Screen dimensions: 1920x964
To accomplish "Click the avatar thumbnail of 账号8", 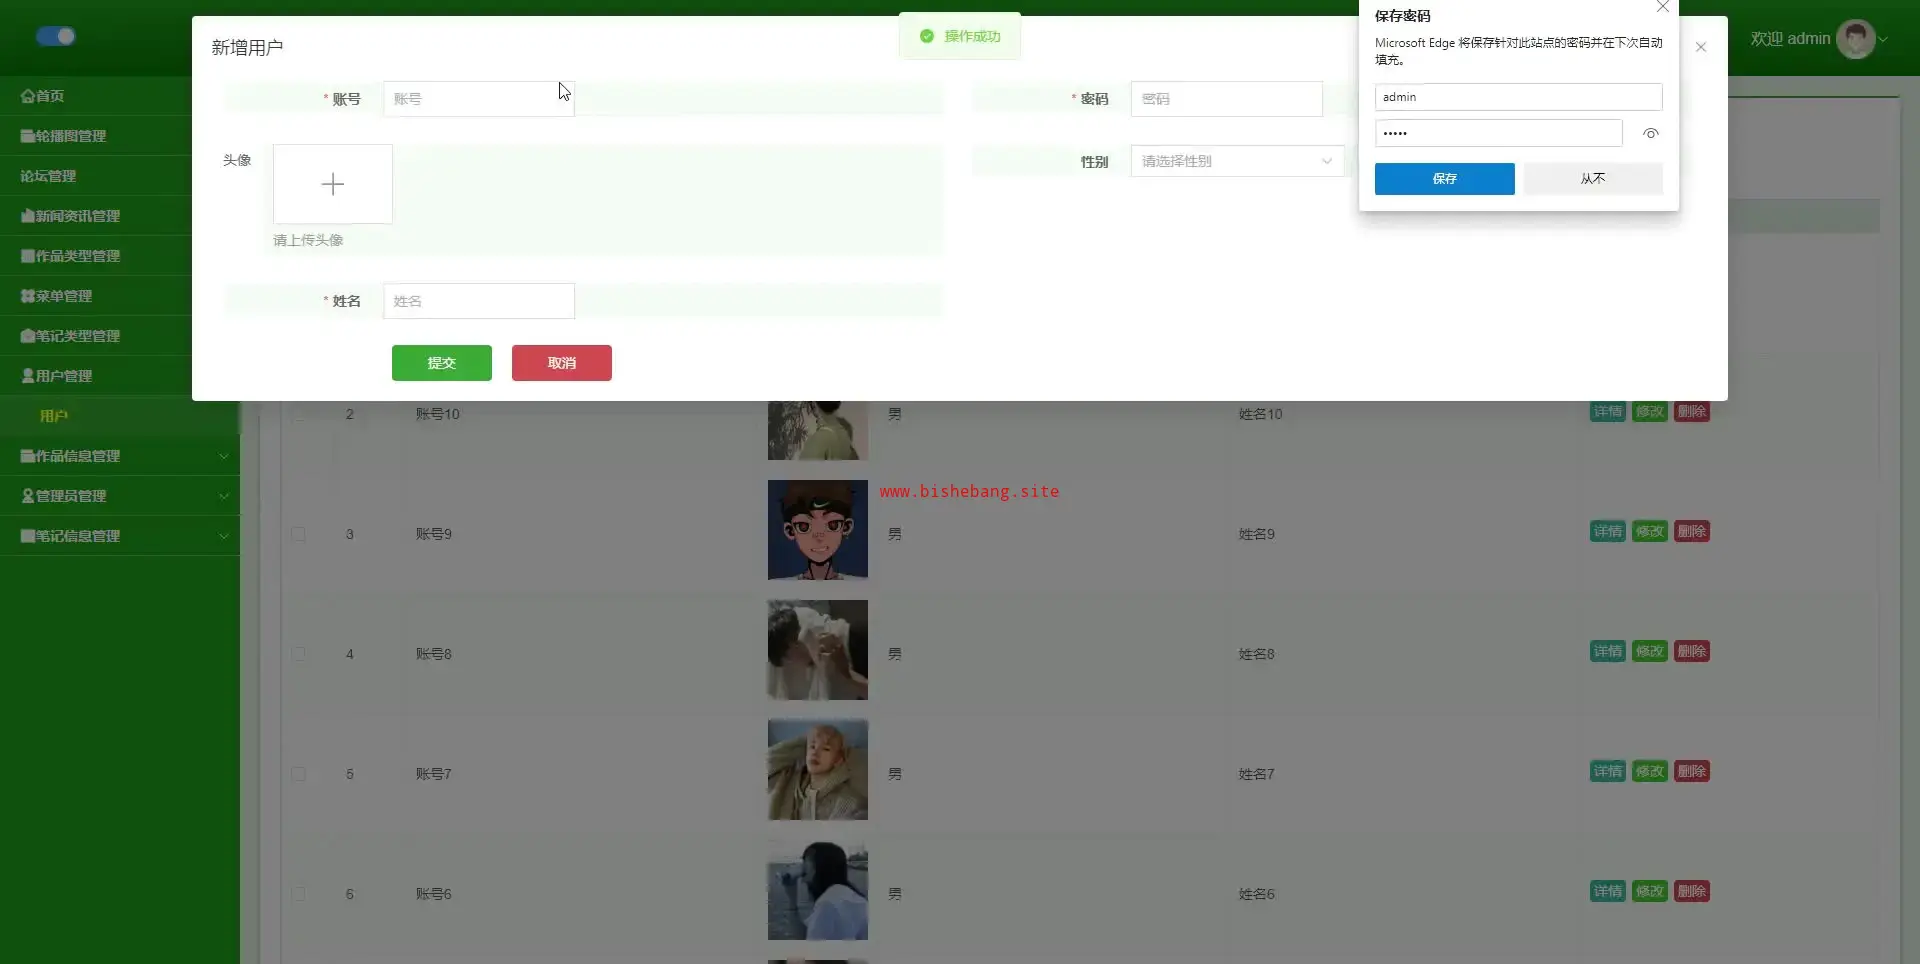I will pyautogui.click(x=818, y=650).
